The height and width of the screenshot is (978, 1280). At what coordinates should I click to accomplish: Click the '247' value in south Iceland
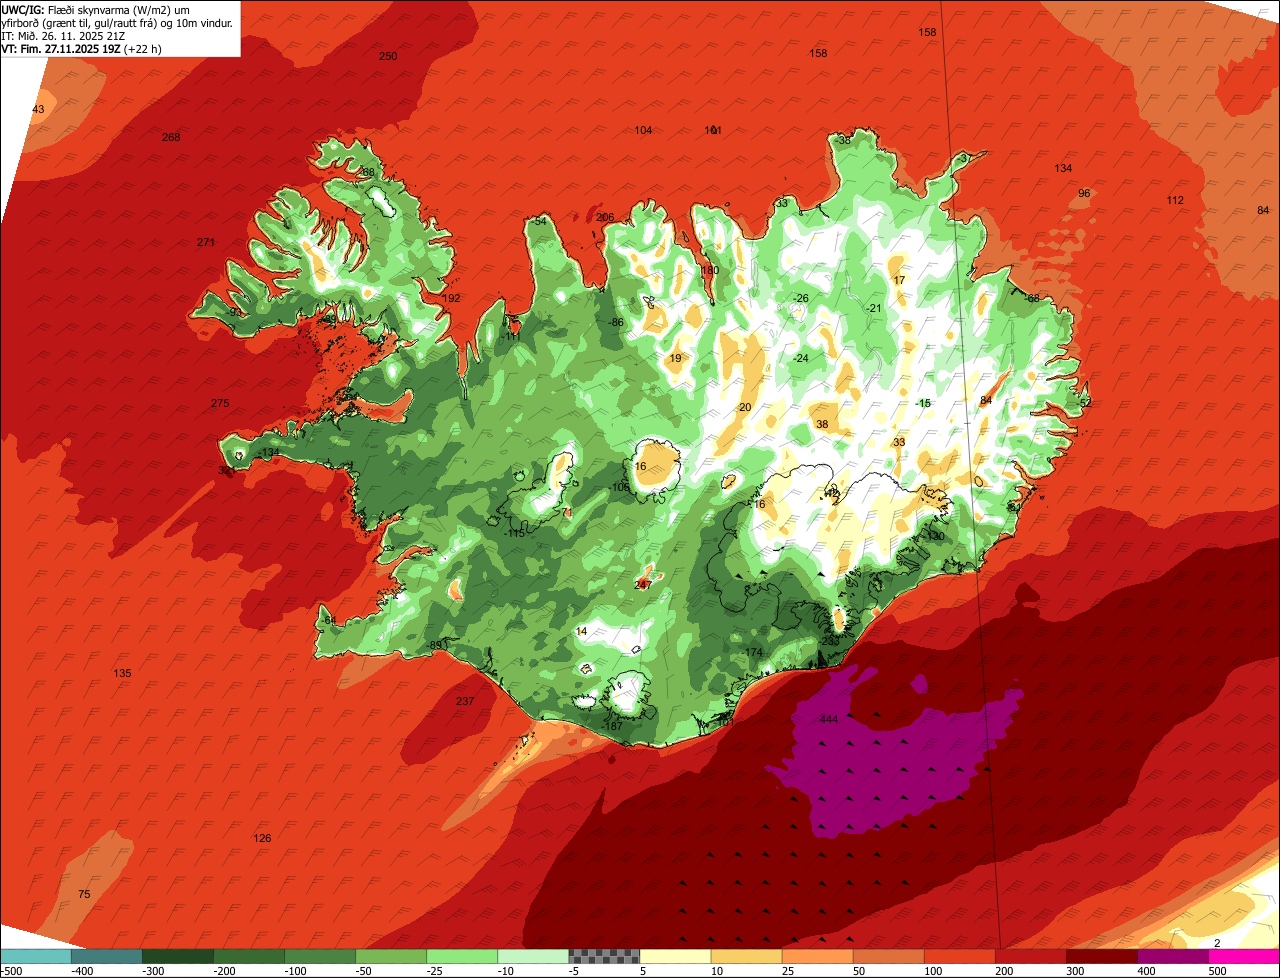click(643, 584)
